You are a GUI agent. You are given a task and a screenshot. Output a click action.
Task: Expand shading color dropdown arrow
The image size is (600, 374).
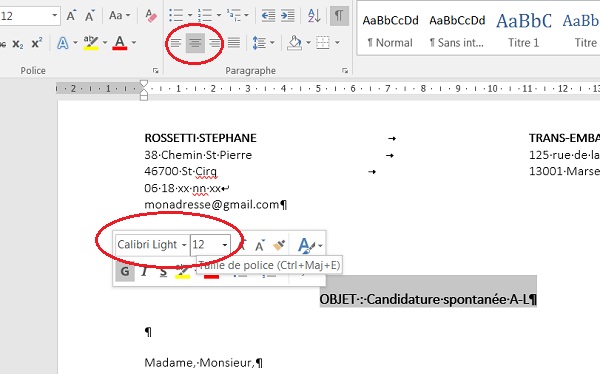[308, 43]
